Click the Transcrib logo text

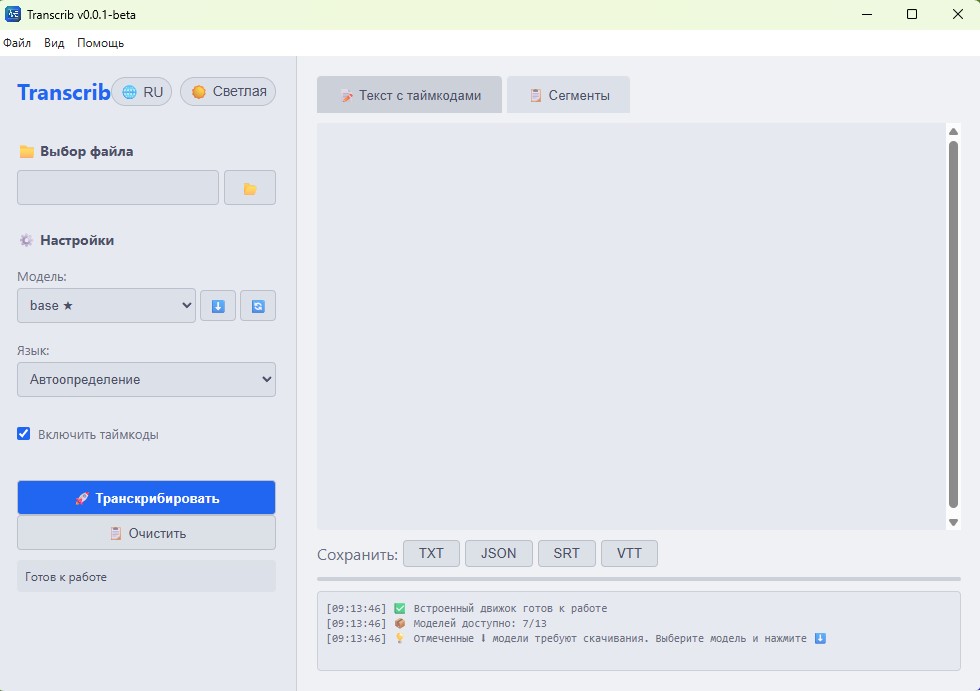[x=64, y=92]
